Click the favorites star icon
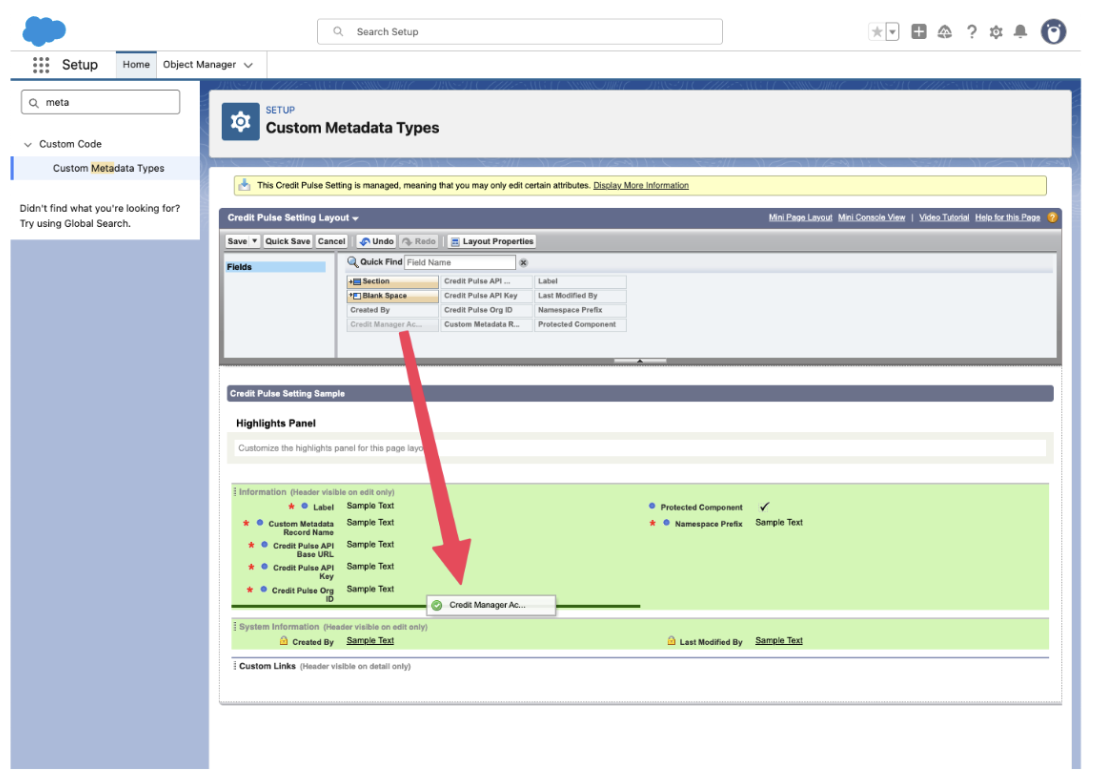This screenshot has width=1093, height=779. tap(877, 32)
